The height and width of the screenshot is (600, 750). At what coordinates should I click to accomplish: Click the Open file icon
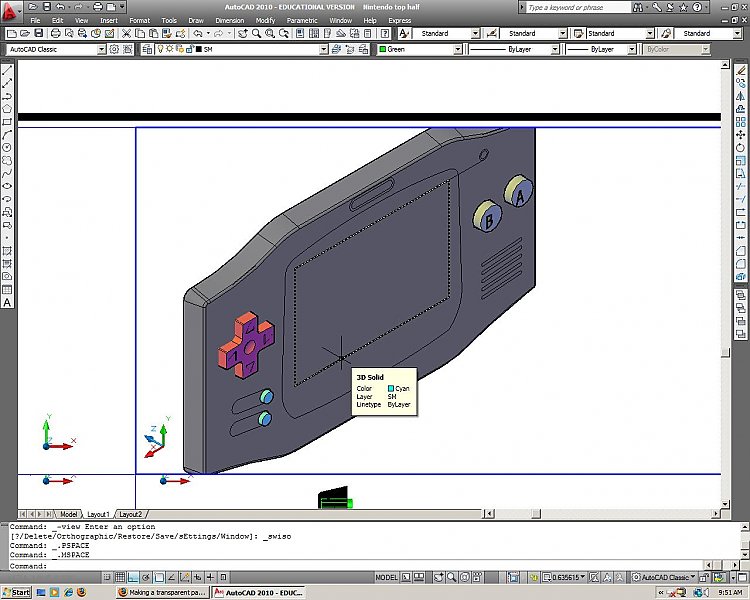(x=25, y=33)
